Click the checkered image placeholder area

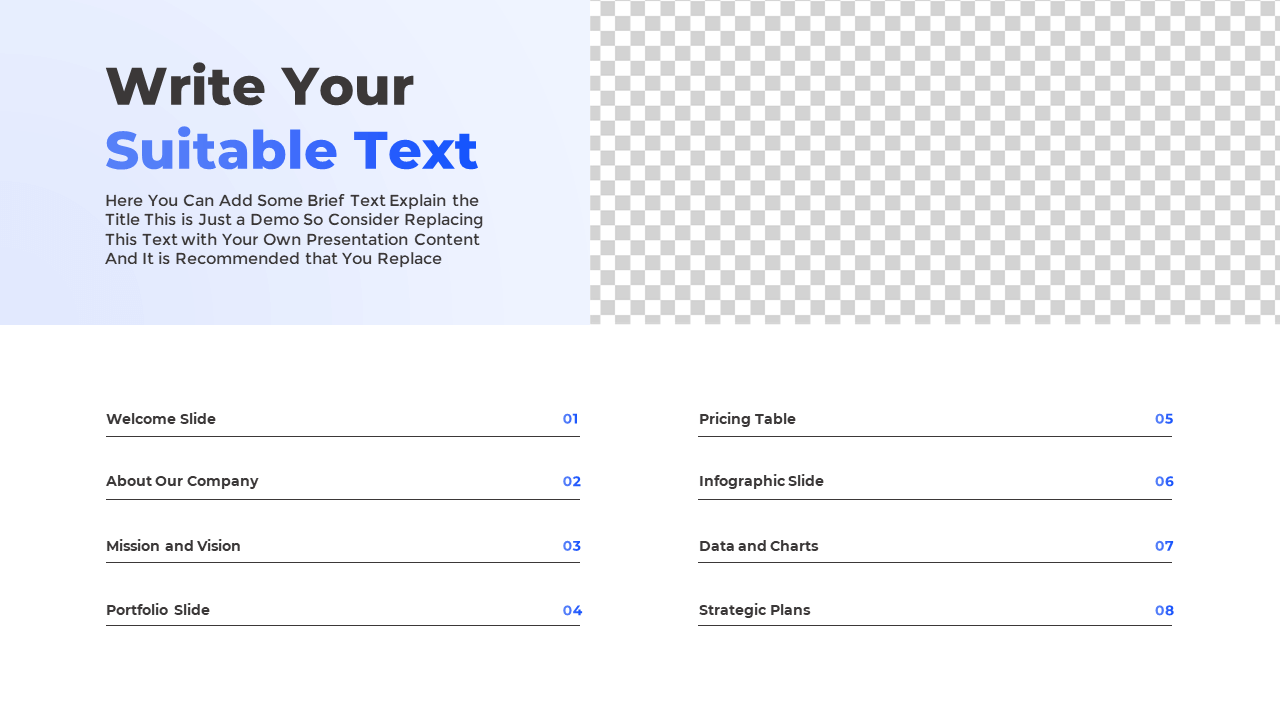[x=935, y=162]
